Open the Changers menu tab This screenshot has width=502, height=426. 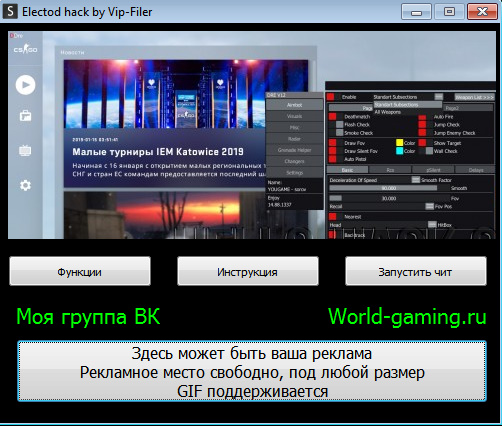[x=295, y=161]
